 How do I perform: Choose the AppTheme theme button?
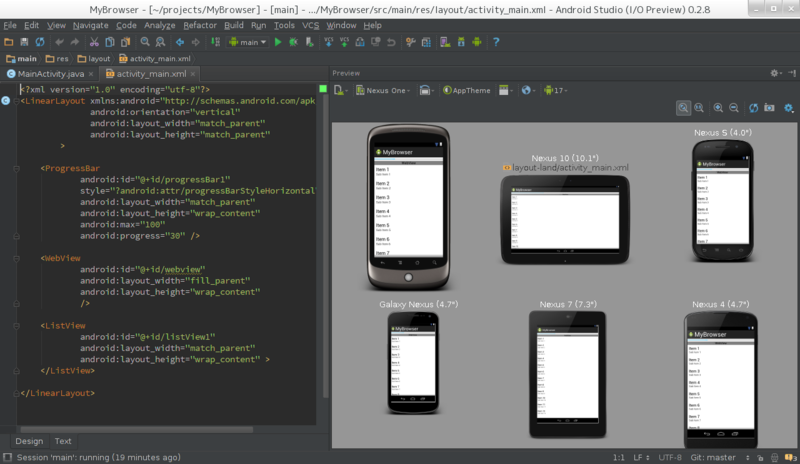pyautogui.click(x=467, y=90)
